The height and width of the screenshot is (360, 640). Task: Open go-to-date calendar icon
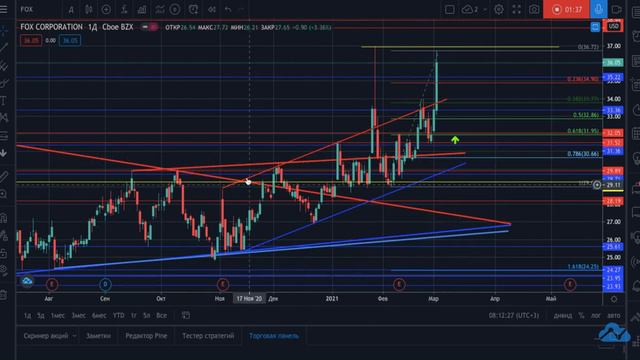point(186,315)
